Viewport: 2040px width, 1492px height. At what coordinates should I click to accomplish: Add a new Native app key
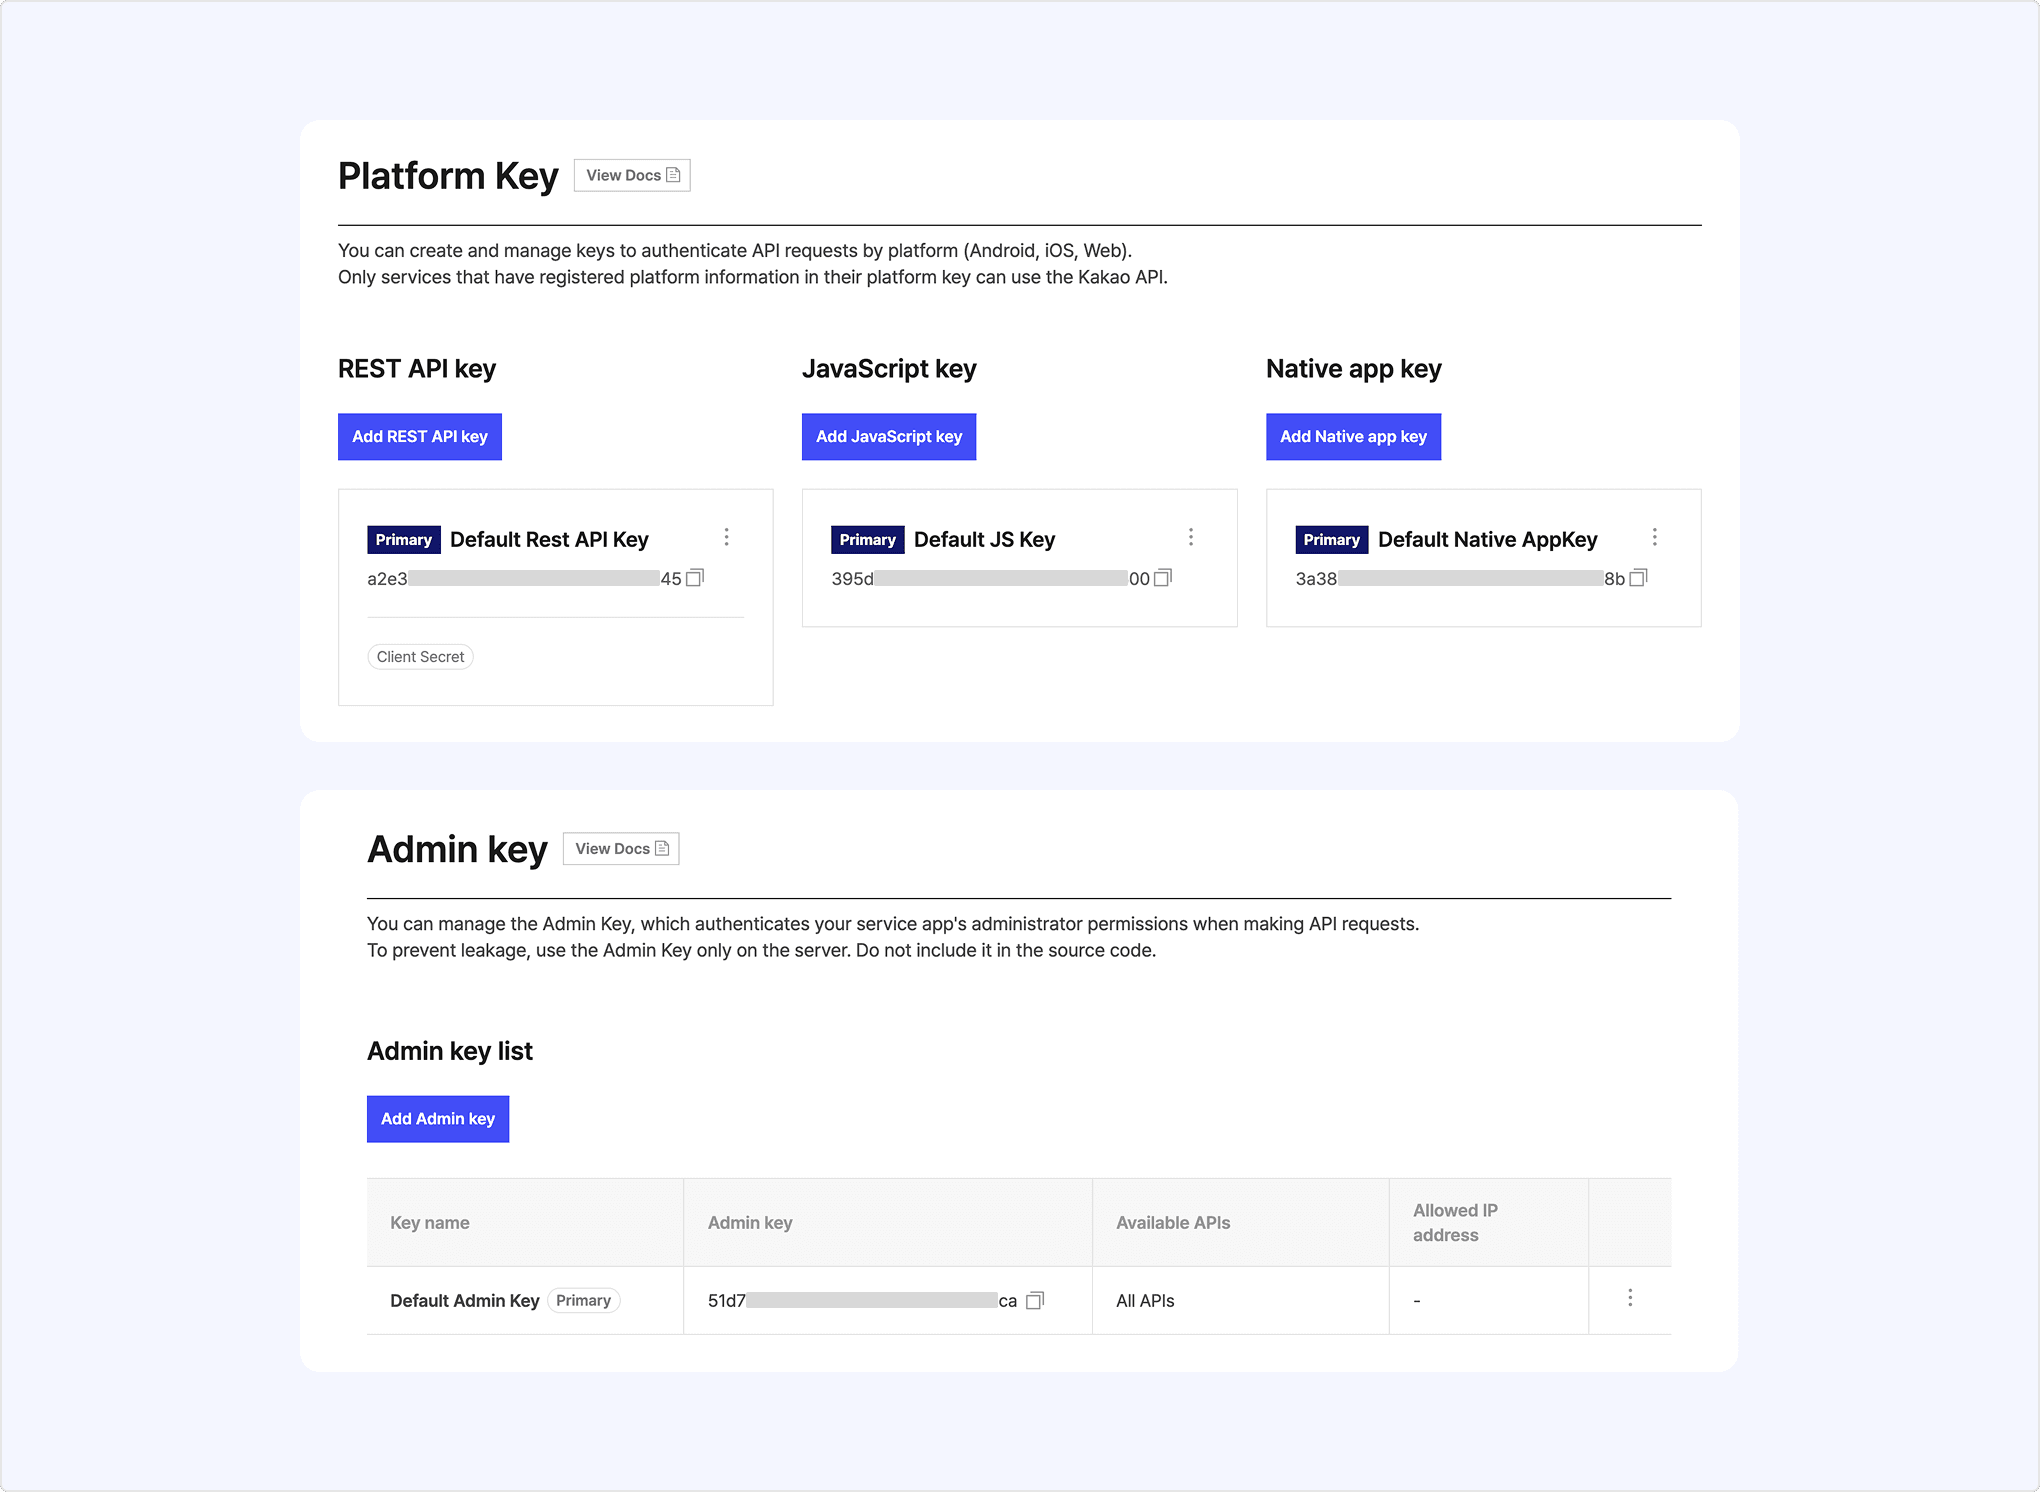(1353, 437)
